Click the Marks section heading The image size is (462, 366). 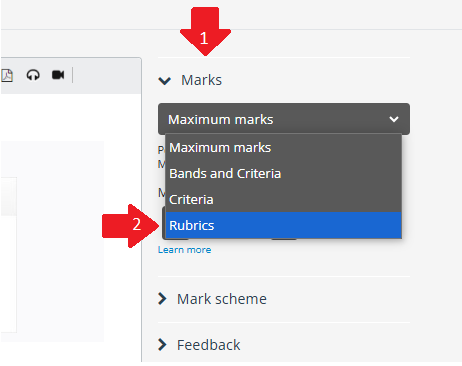(201, 80)
